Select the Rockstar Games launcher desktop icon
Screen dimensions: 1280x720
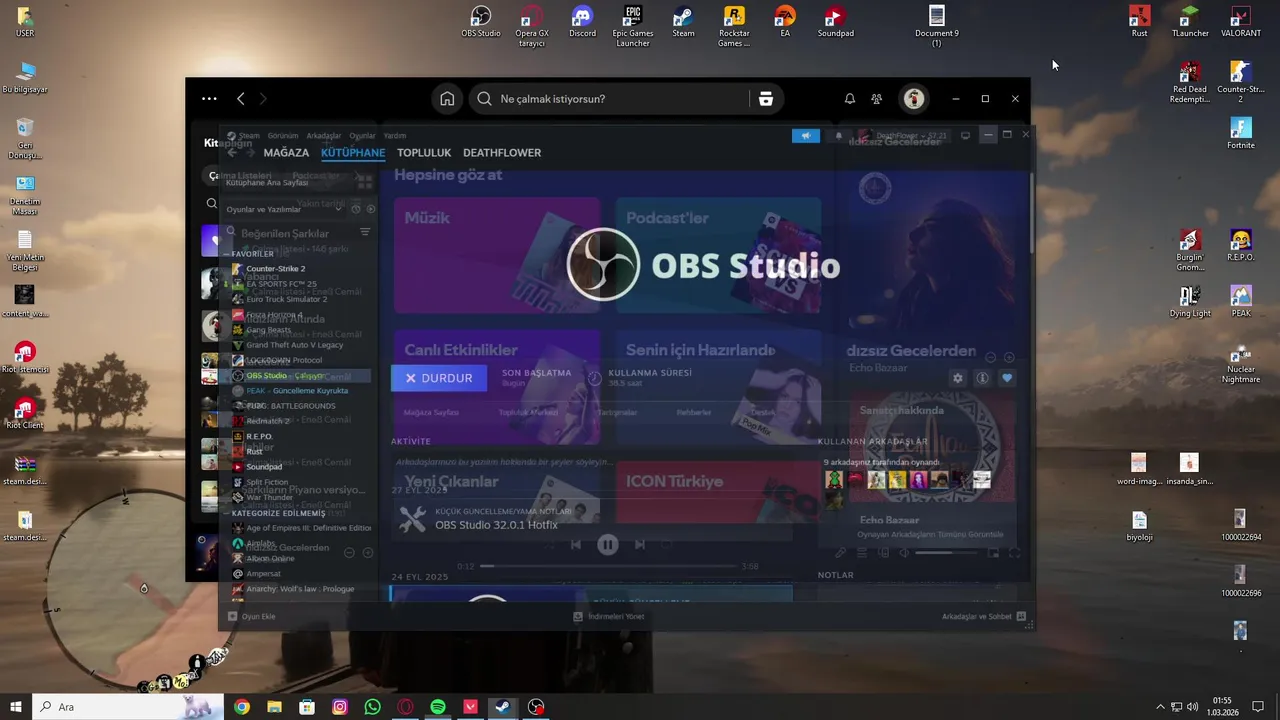[734, 26]
